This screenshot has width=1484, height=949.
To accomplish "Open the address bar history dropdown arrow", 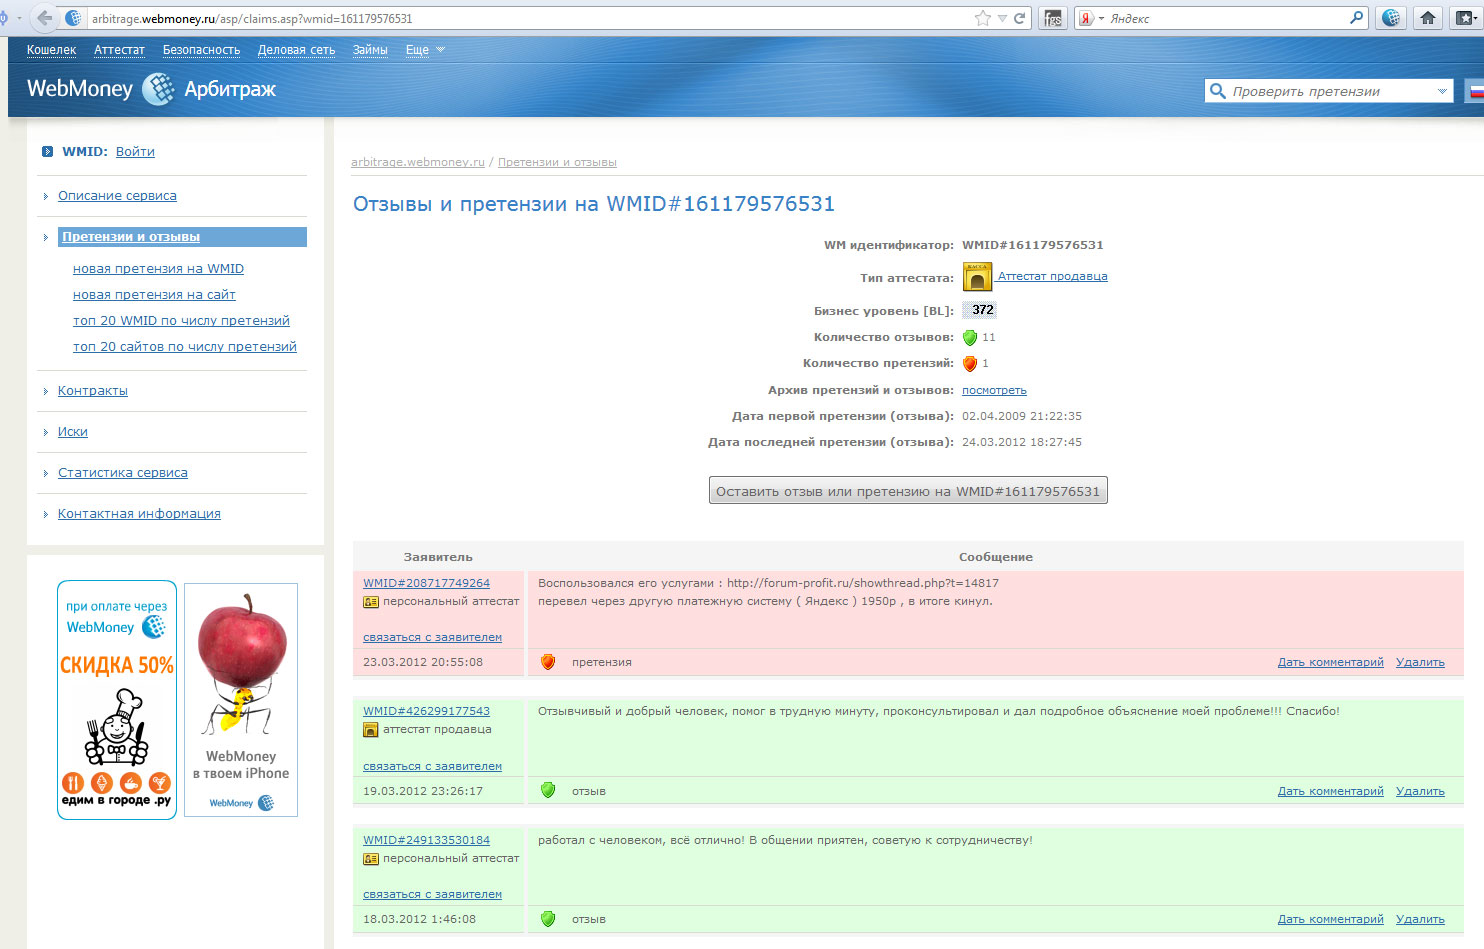I will click(1002, 19).
